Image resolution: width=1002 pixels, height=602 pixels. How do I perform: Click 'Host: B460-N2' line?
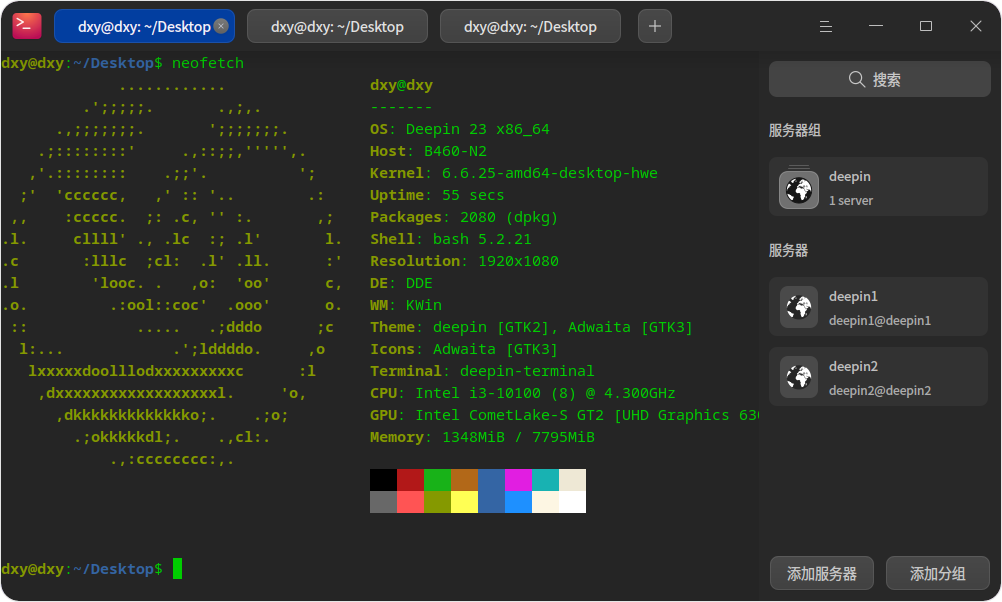(x=428, y=151)
